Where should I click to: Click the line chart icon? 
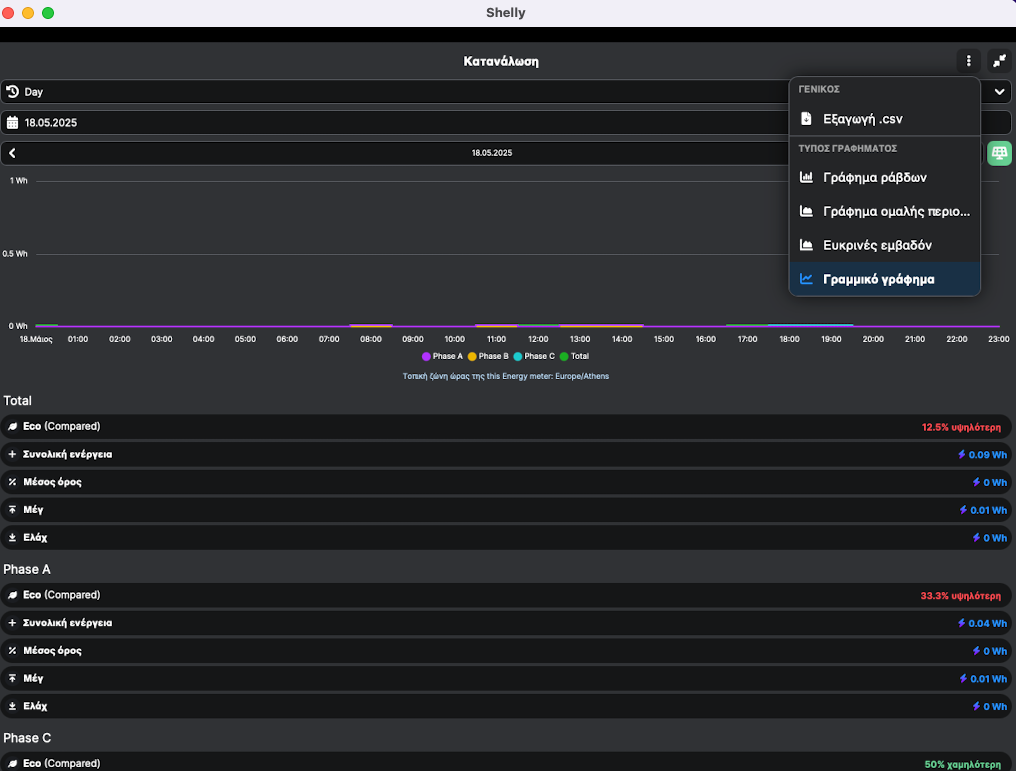click(x=806, y=279)
